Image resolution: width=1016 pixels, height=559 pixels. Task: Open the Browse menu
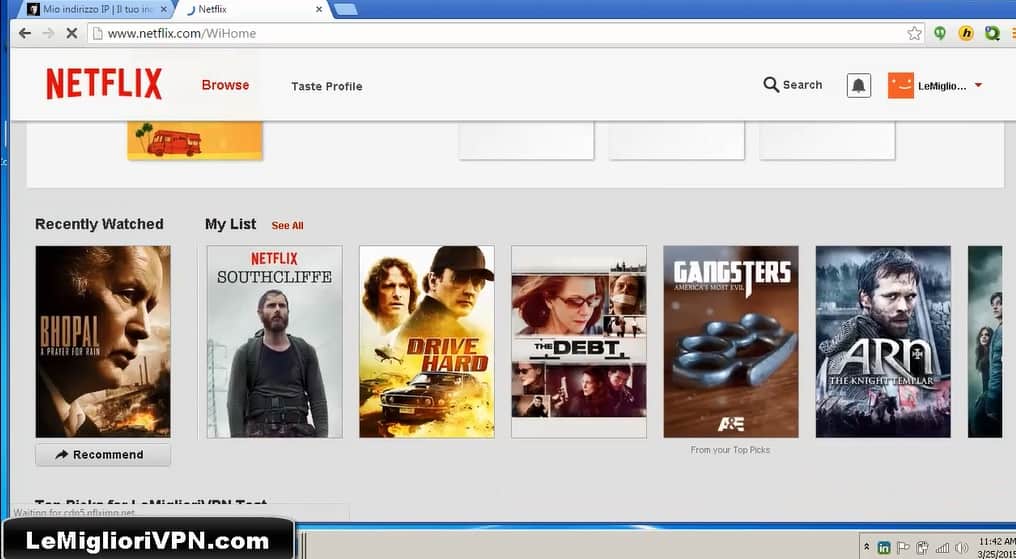(x=225, y=85)
